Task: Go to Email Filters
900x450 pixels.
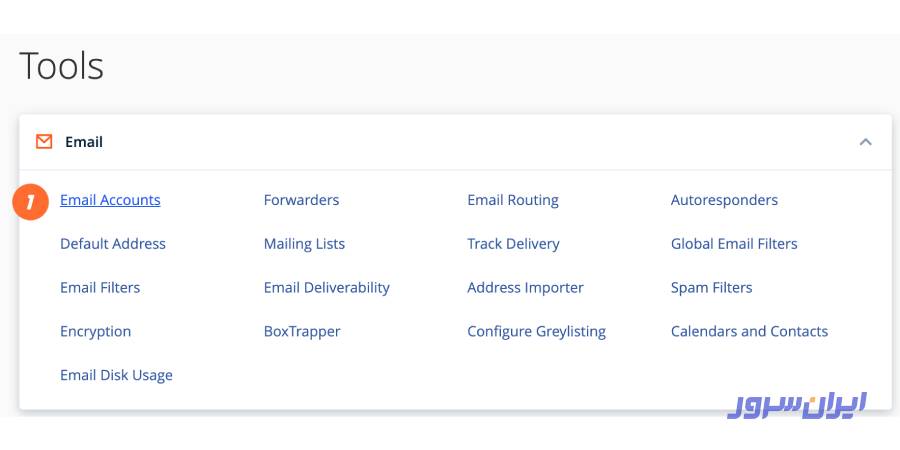Action: [x=100, y=288]
